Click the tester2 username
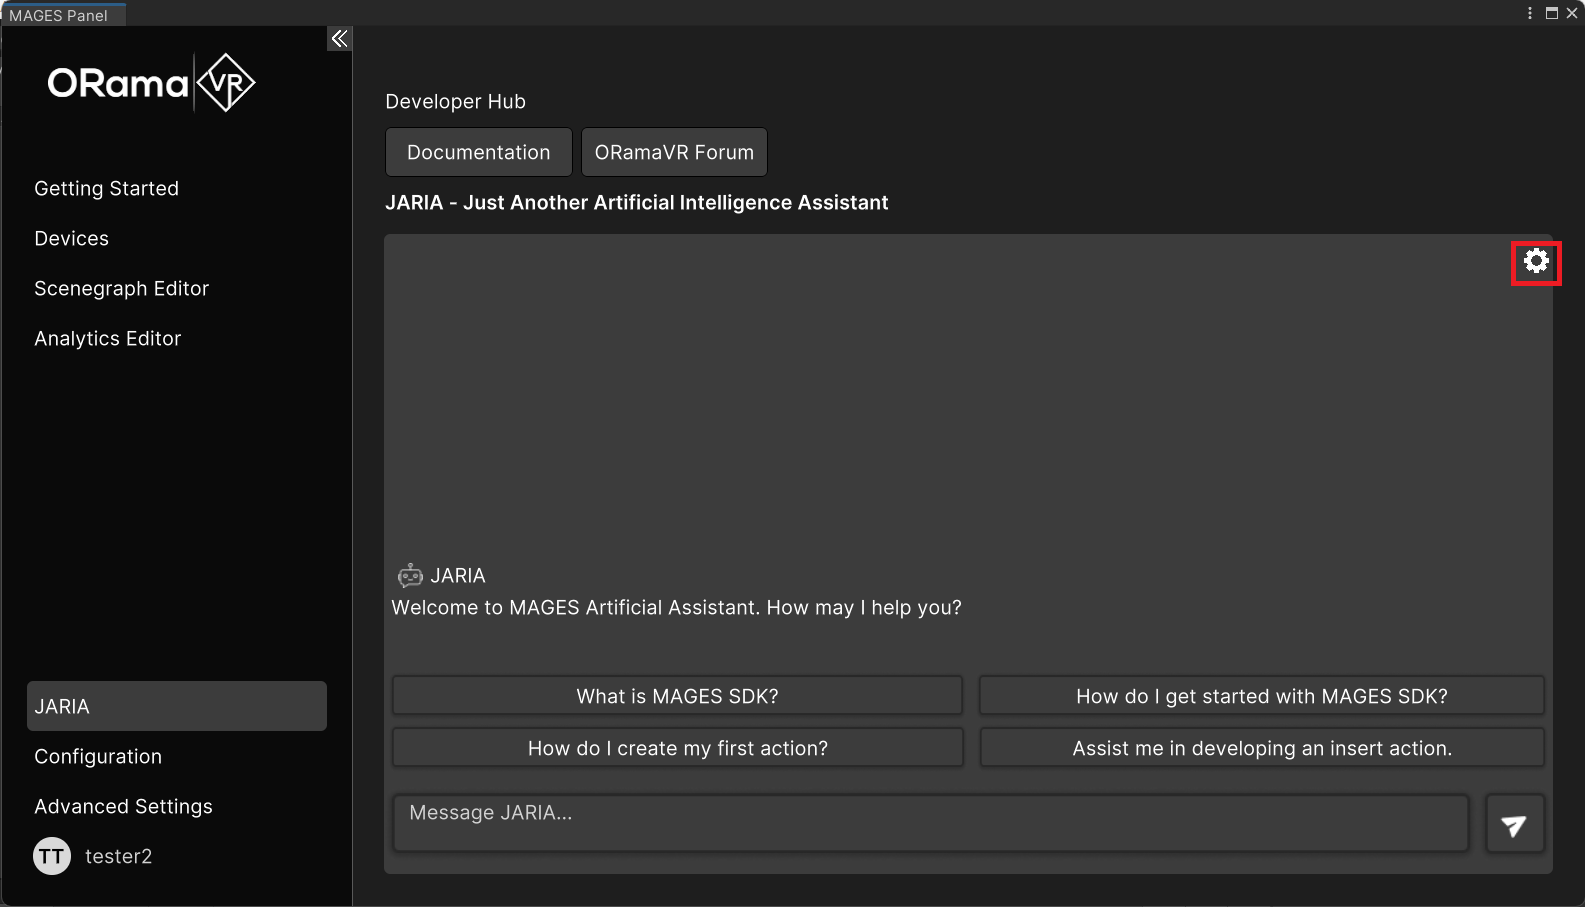 pyautogui.click(x=119, y=856)
